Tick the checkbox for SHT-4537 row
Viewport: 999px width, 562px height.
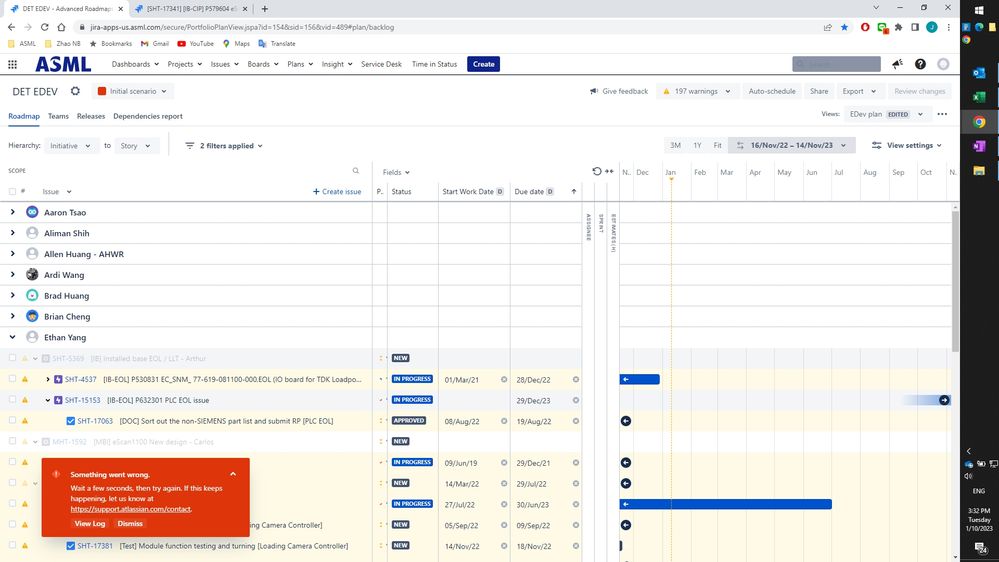click(12, 379)
